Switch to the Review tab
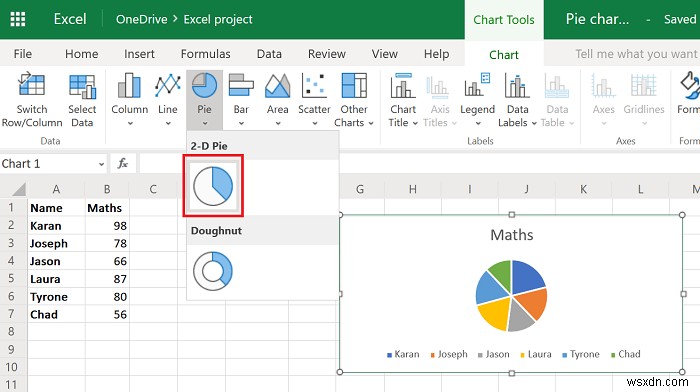700x392 pixels. [327, 54]
